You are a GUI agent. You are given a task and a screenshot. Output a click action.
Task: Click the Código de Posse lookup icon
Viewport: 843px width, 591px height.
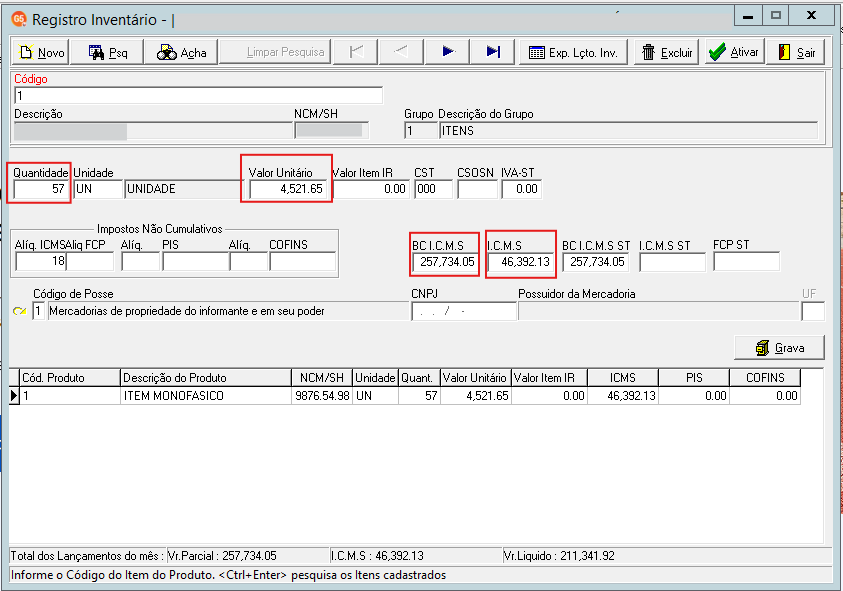pos(20,311)
